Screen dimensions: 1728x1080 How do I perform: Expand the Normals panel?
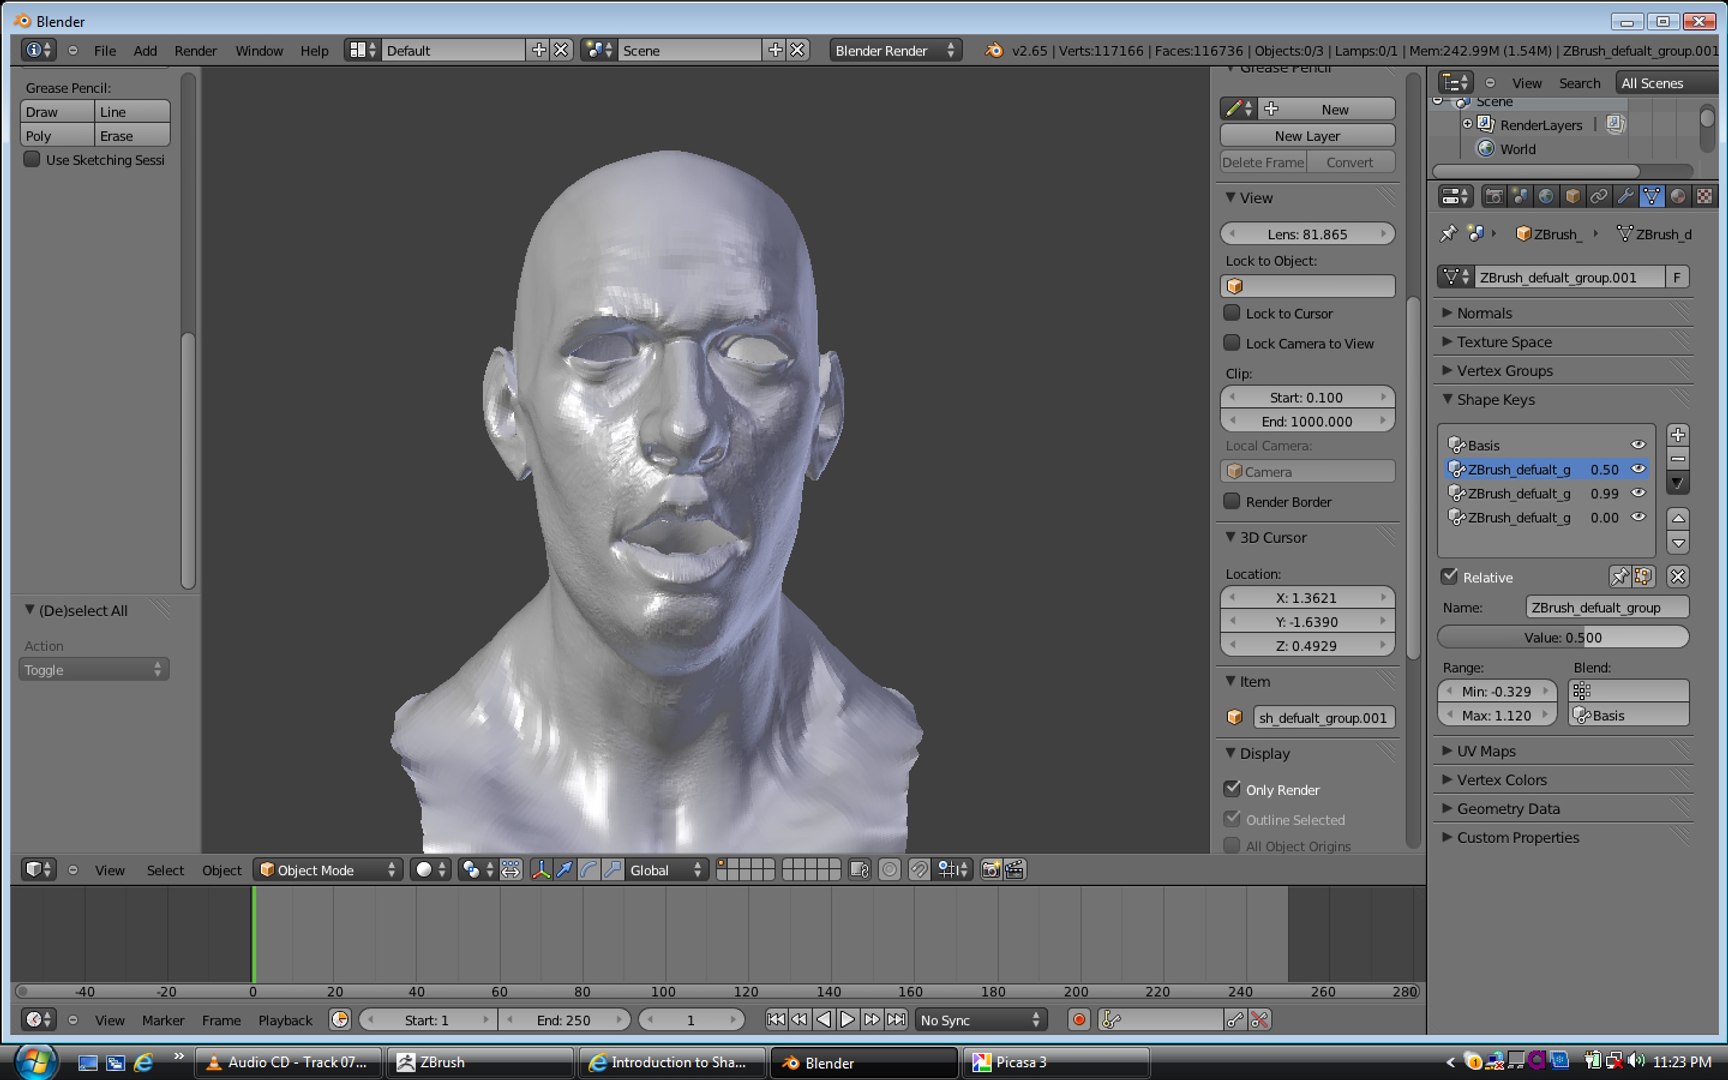pyautogui.click(x=1484, y=313)
